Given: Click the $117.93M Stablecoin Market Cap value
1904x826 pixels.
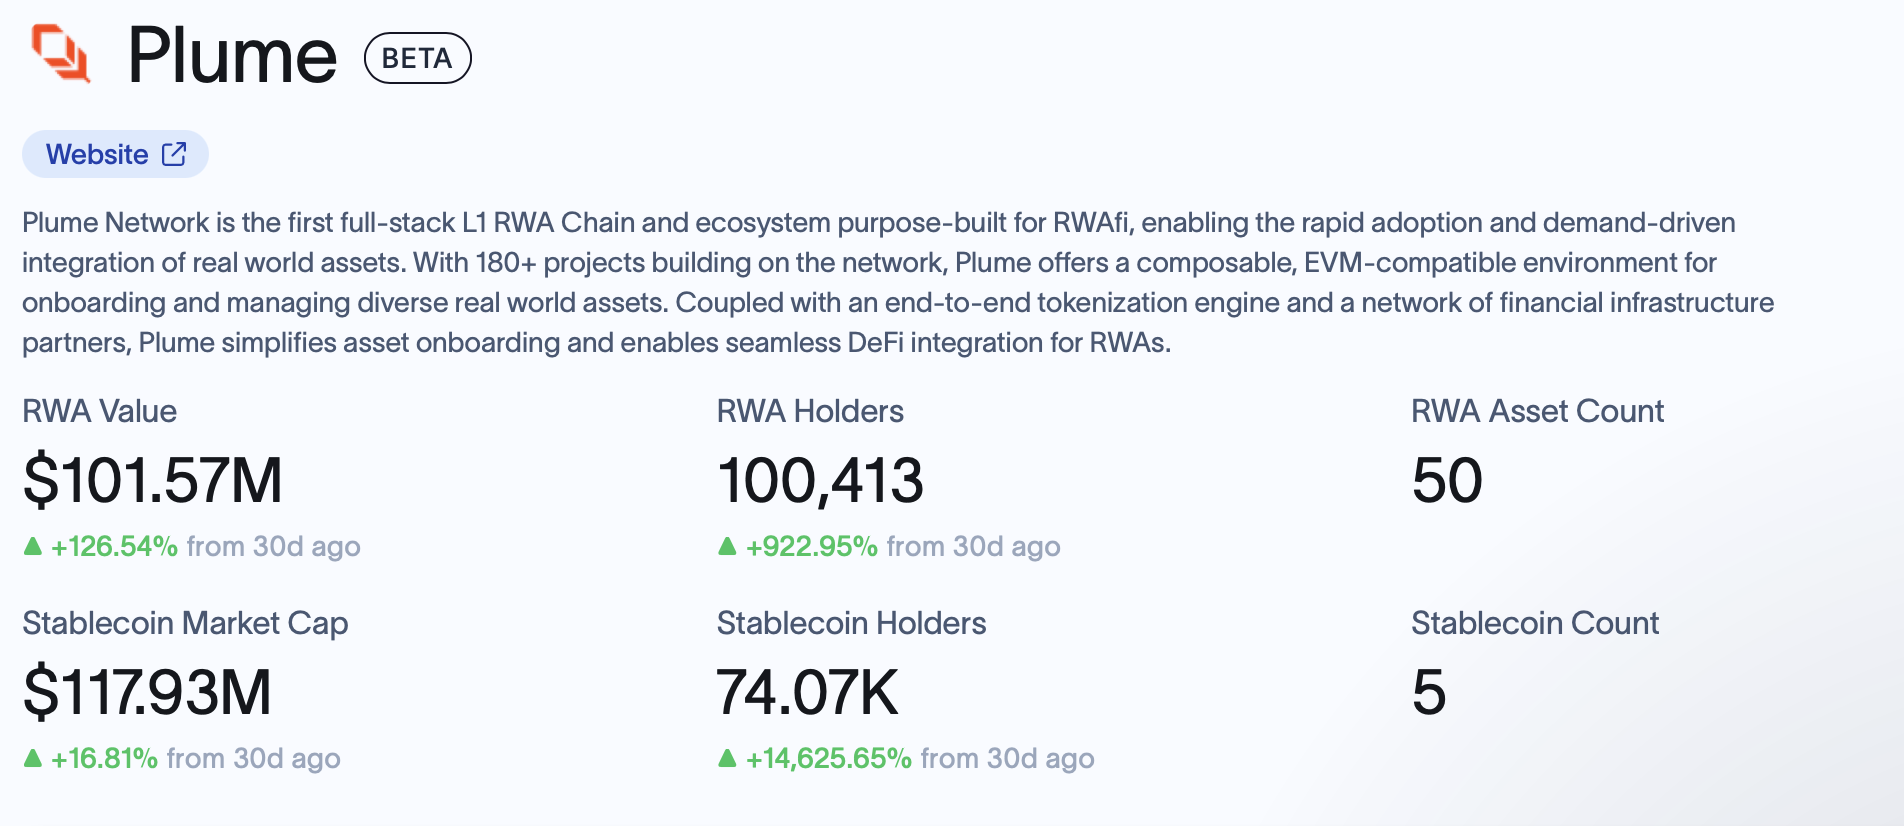Looking at the screenshot, I should (147, 692).
